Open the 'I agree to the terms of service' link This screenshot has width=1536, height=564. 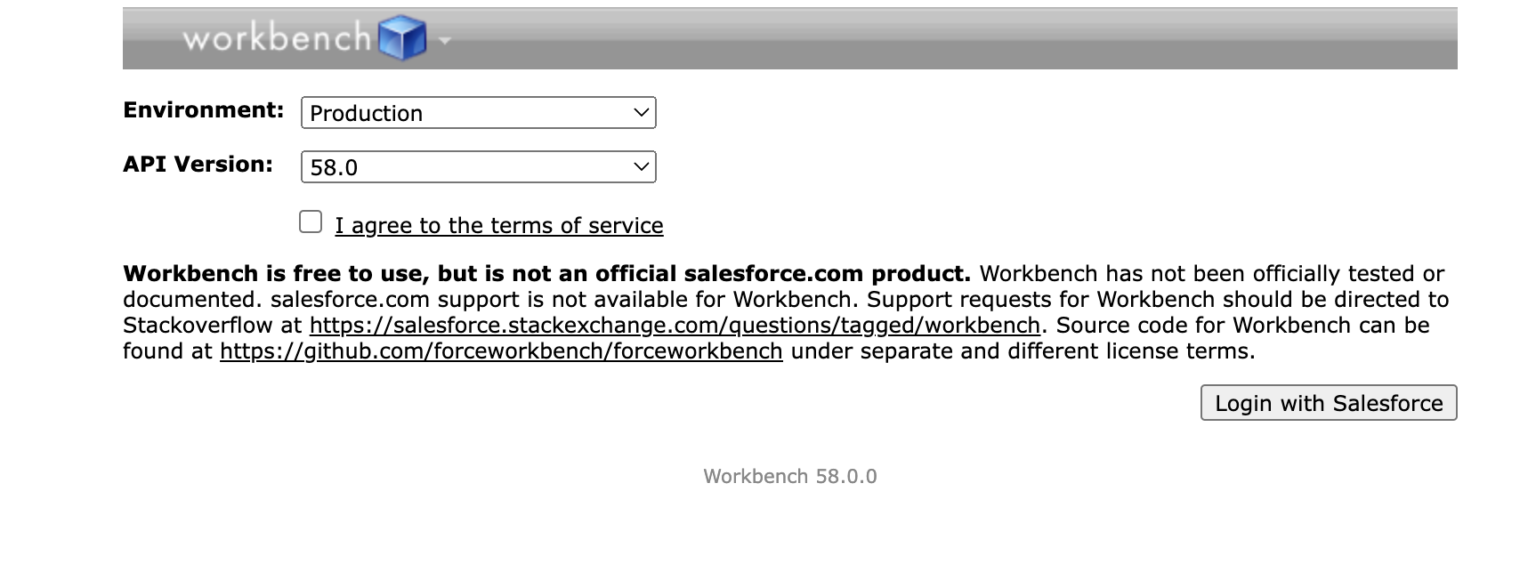click(499, 226)
